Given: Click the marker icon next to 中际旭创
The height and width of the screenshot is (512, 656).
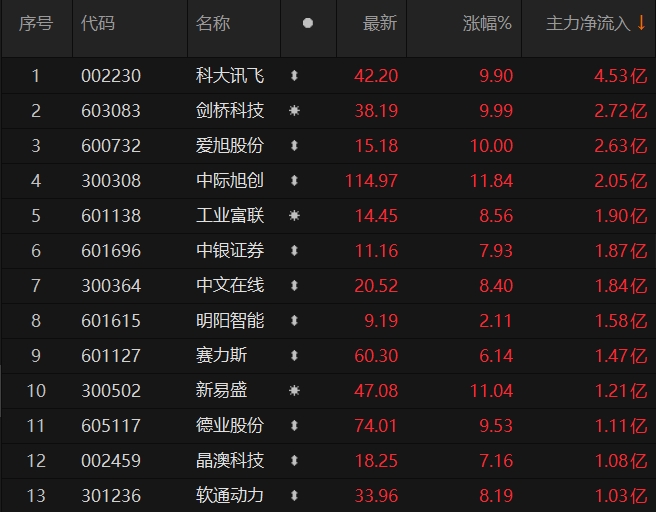Looking at the screenshot, I should (x=294, y=181).
